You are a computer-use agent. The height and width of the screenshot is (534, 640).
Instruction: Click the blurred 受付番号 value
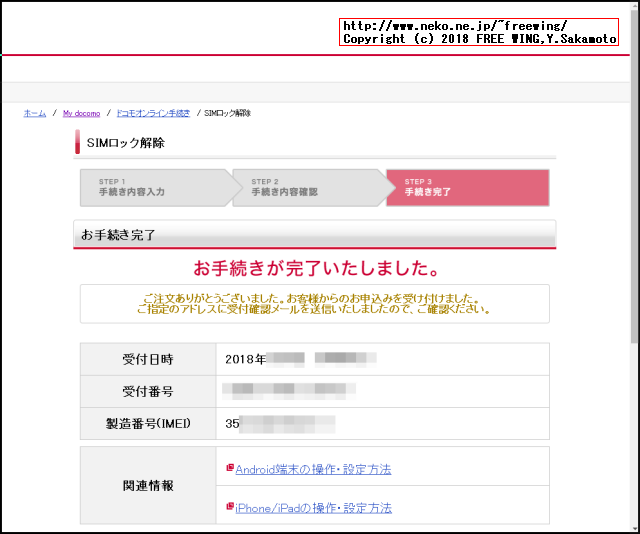pyautogui.click(x=289, y=391)
